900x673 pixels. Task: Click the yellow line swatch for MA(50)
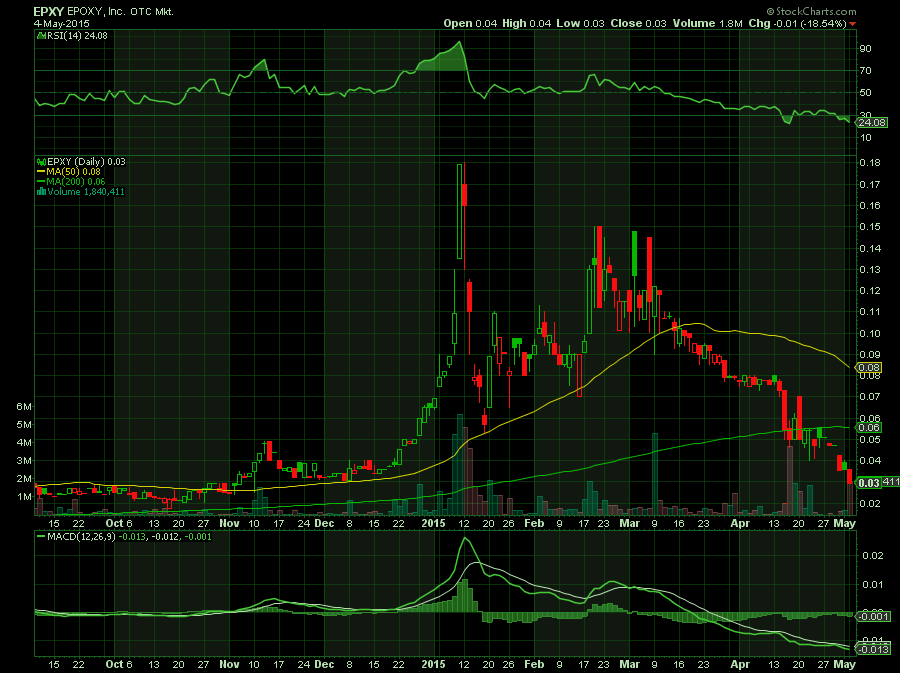[41, 172]
